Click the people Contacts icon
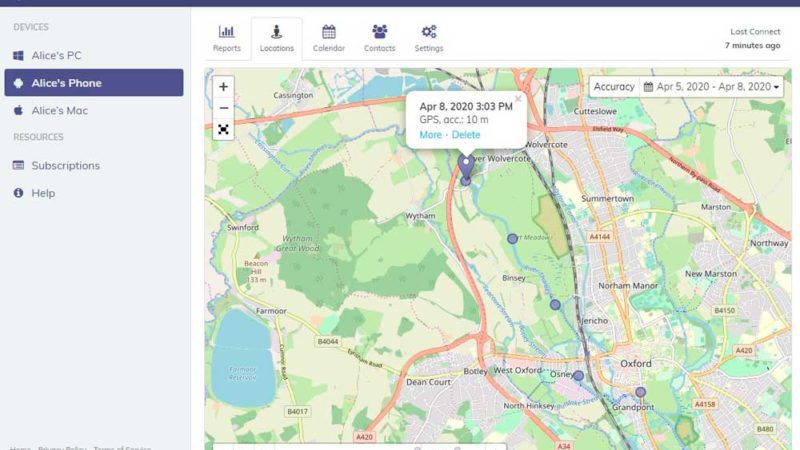The height and width of the screenshot is (450, 800). pos(379,32)
